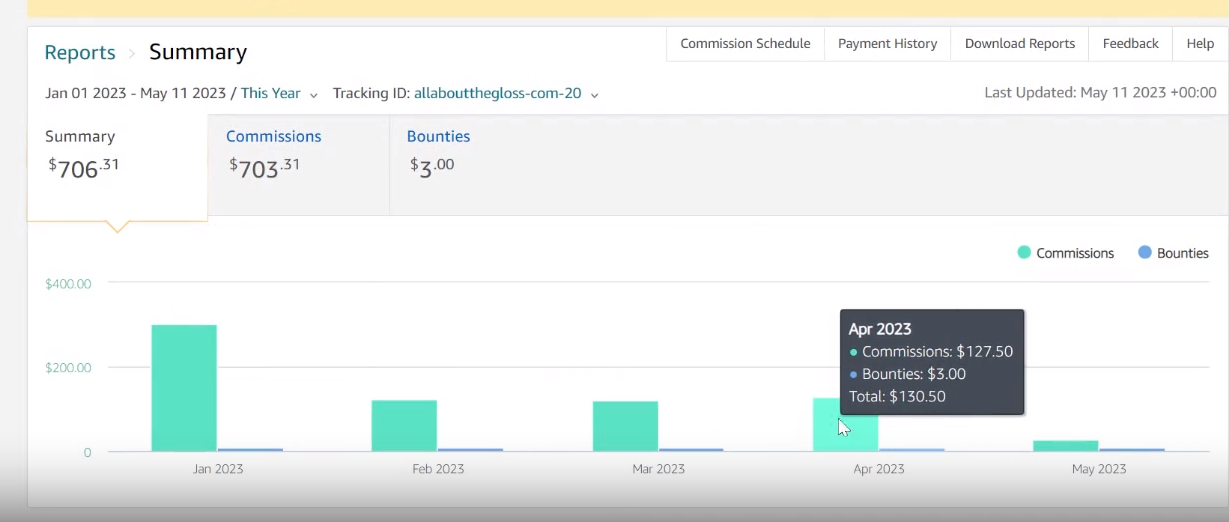Open the Tracking ID allabouttheglos-com-20 dropdown
The width and height of the screenshot is (1229, 522).
(x=506, y=93)
